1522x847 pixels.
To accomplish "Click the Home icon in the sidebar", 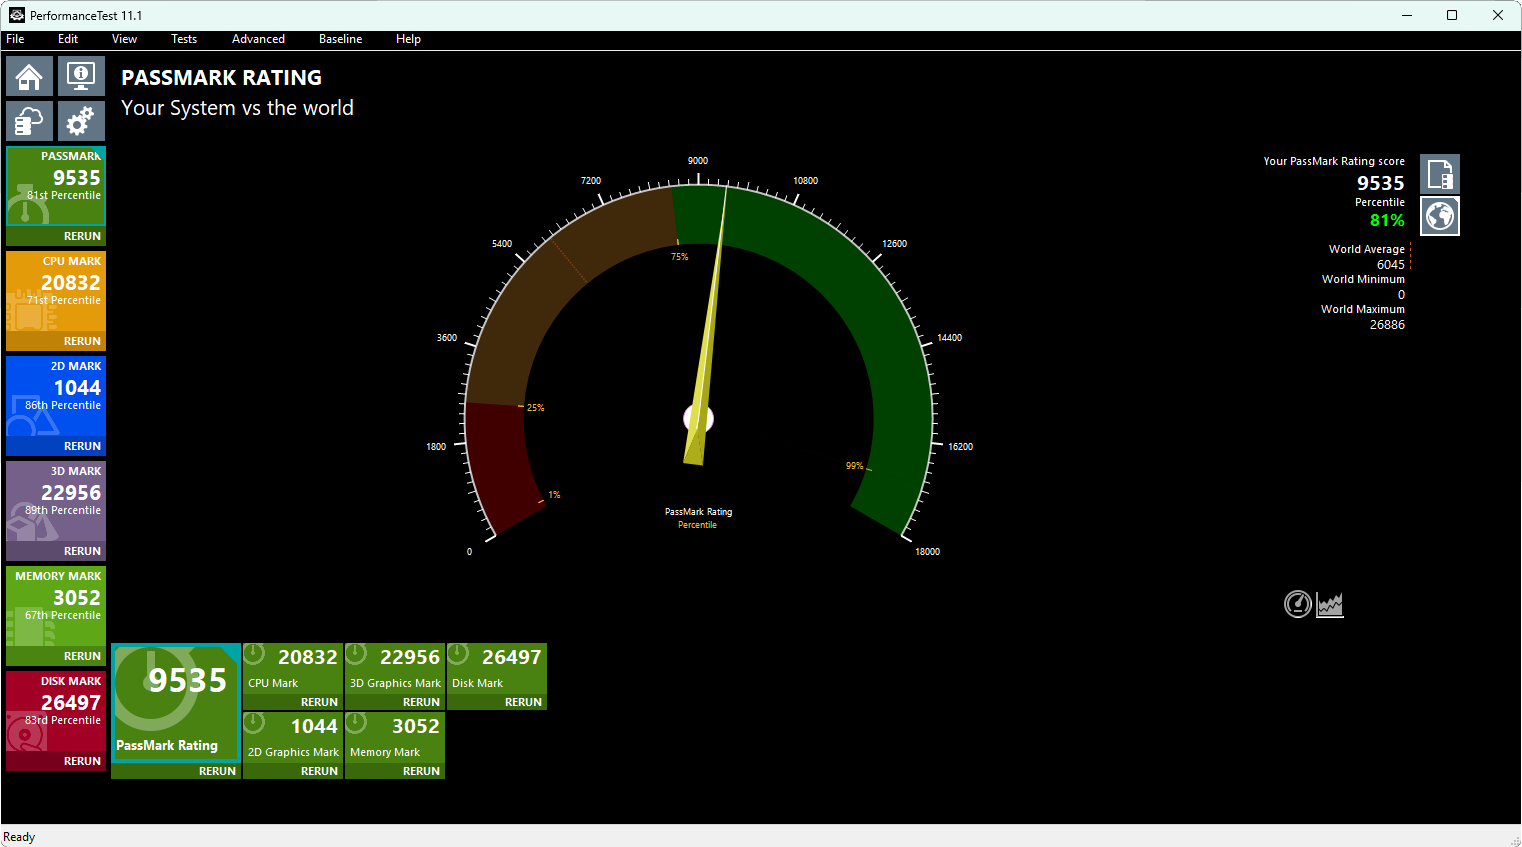I will click(x=29, y=76).
